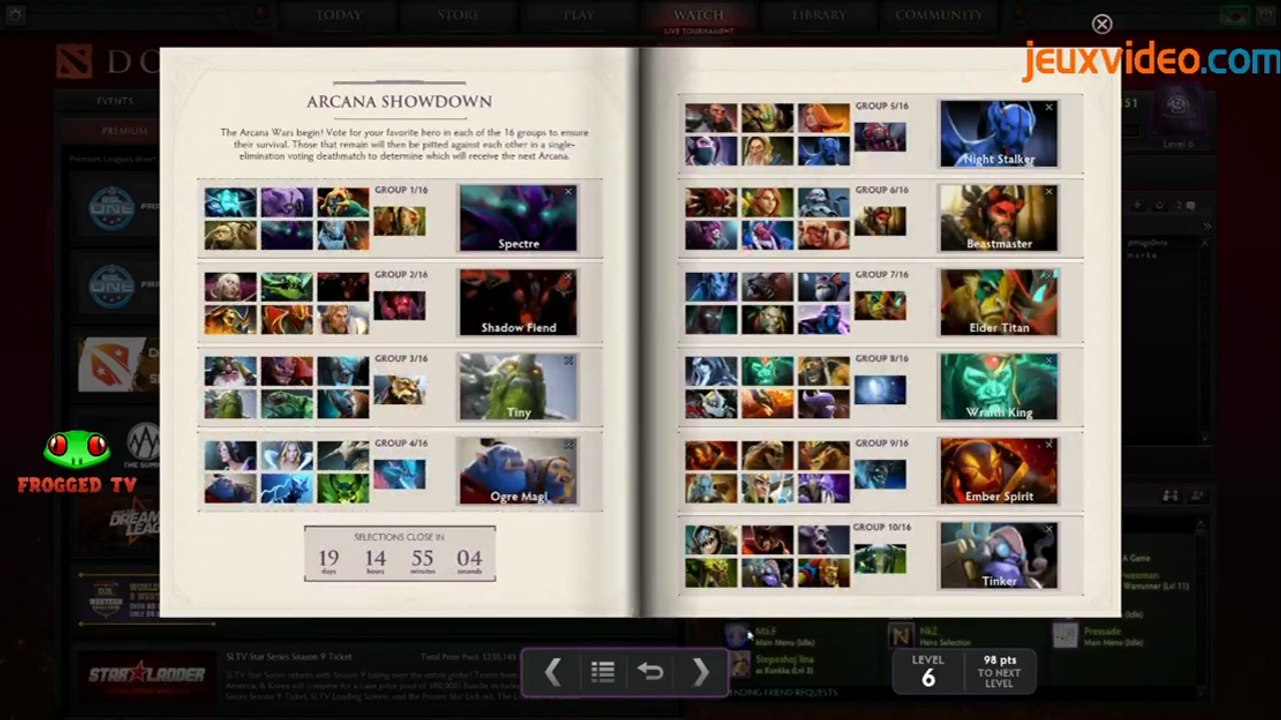
Task: Vote Tidehunter in Group 3/16
Action: 287,403
